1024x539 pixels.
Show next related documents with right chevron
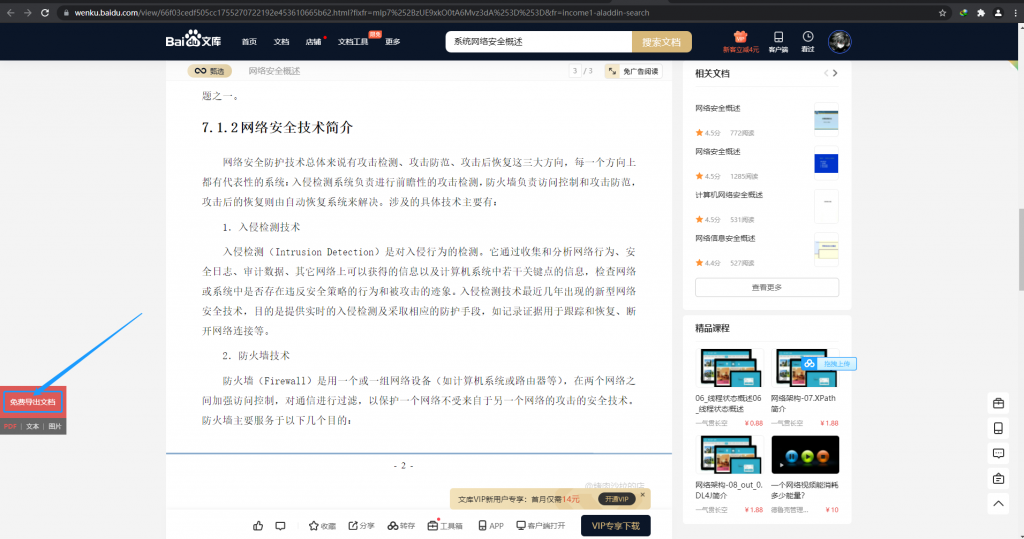(x=835, y=73)
